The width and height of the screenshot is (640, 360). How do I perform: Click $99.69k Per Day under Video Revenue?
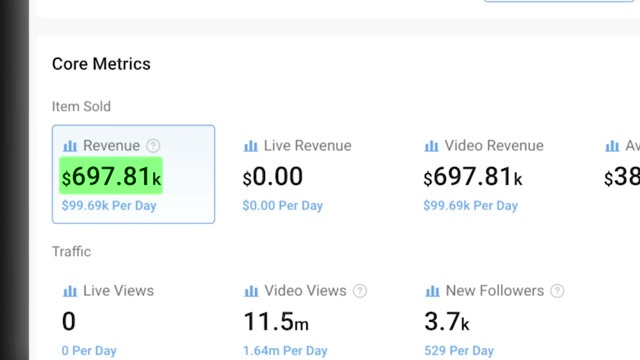click(x=471, y=206)
